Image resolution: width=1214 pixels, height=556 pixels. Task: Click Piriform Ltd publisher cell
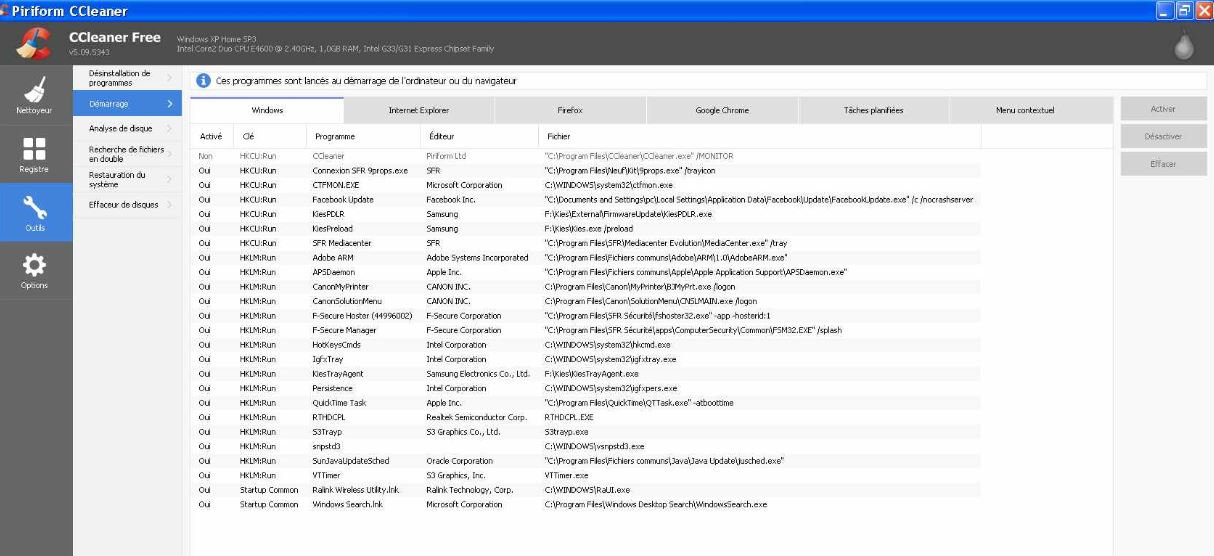(446, 157)
